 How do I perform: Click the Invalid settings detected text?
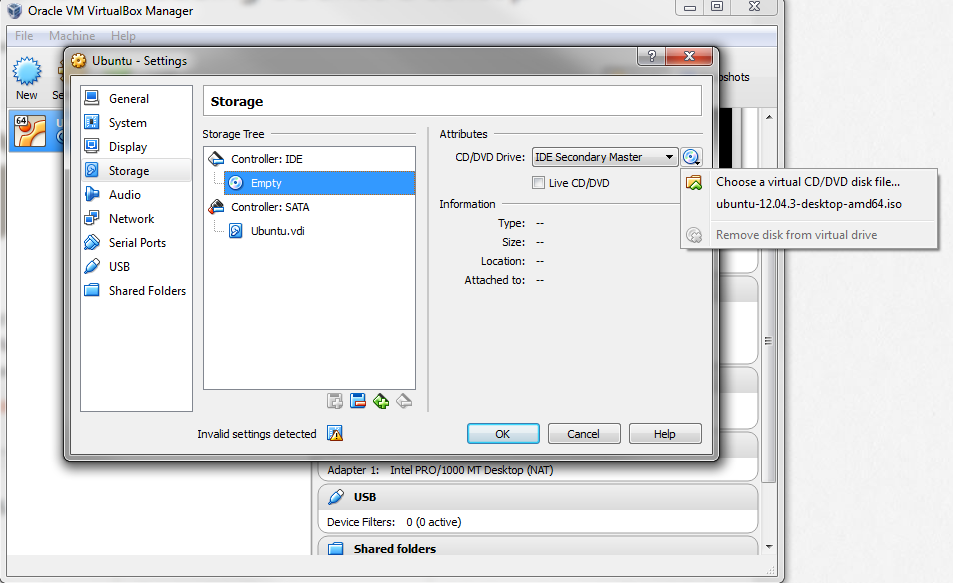(x=256, y=434)
